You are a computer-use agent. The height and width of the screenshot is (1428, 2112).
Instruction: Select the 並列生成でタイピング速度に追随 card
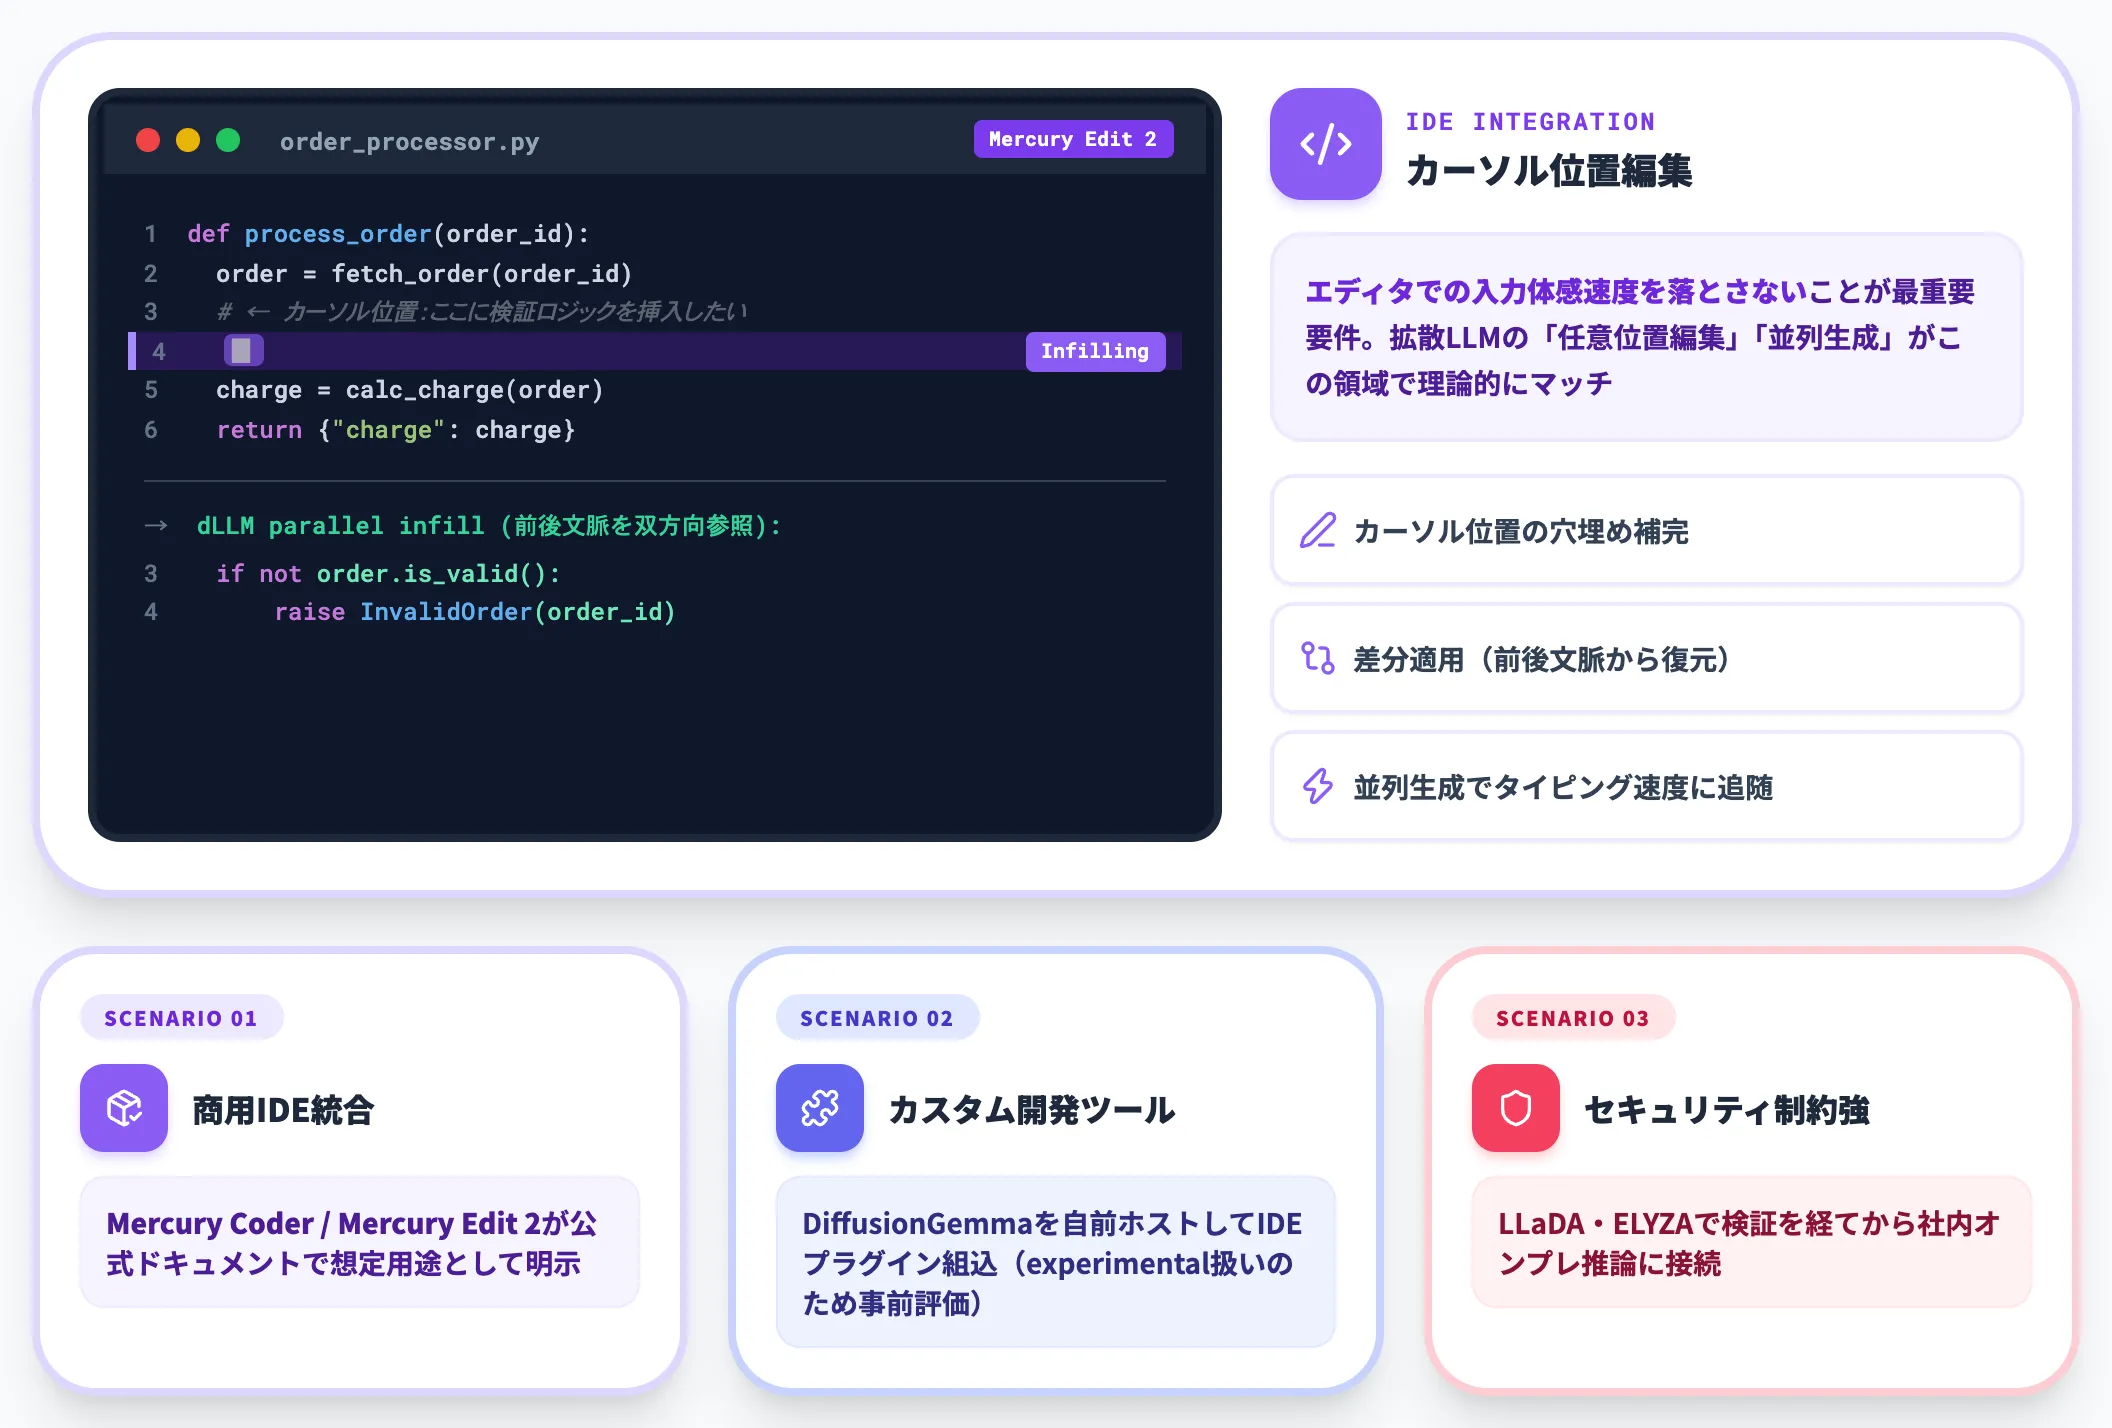tap(1646, 787)
